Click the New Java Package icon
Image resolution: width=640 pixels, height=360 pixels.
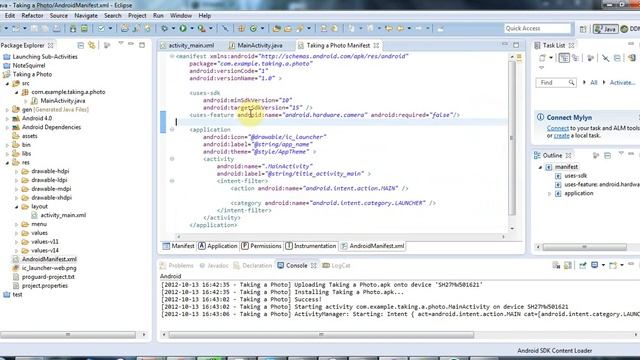point(242,29)
